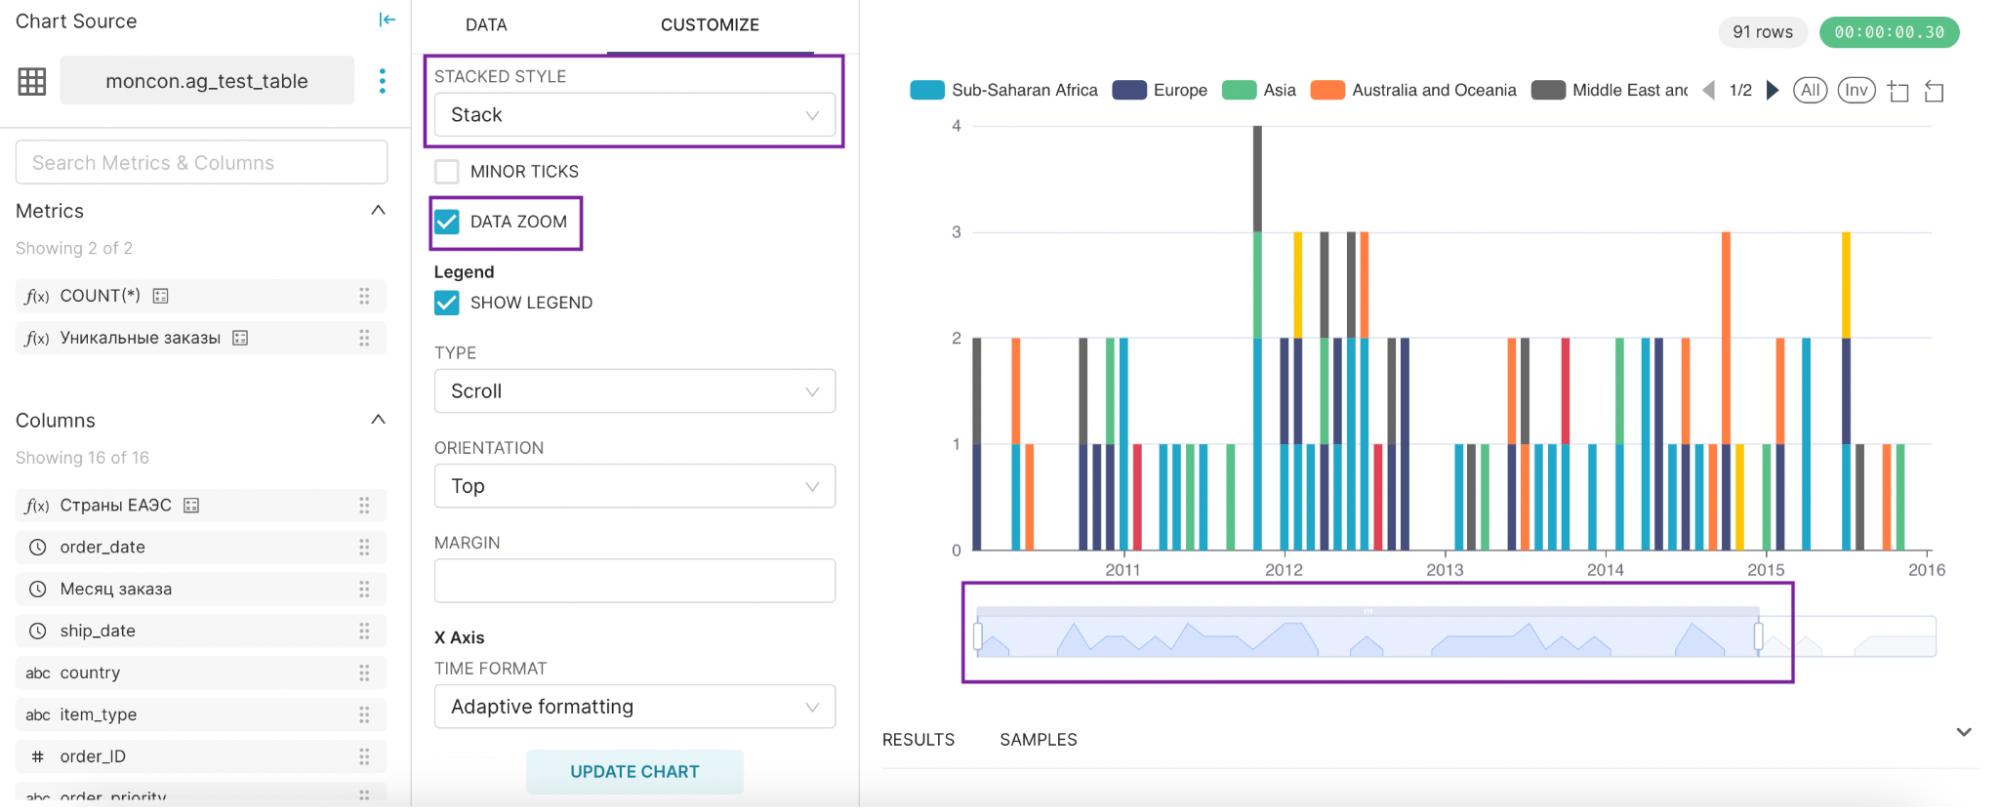The width and height of the screenshot is (1999, 808).
Task: Click the All legend selector button
Action: click(x=1810, y=90)
